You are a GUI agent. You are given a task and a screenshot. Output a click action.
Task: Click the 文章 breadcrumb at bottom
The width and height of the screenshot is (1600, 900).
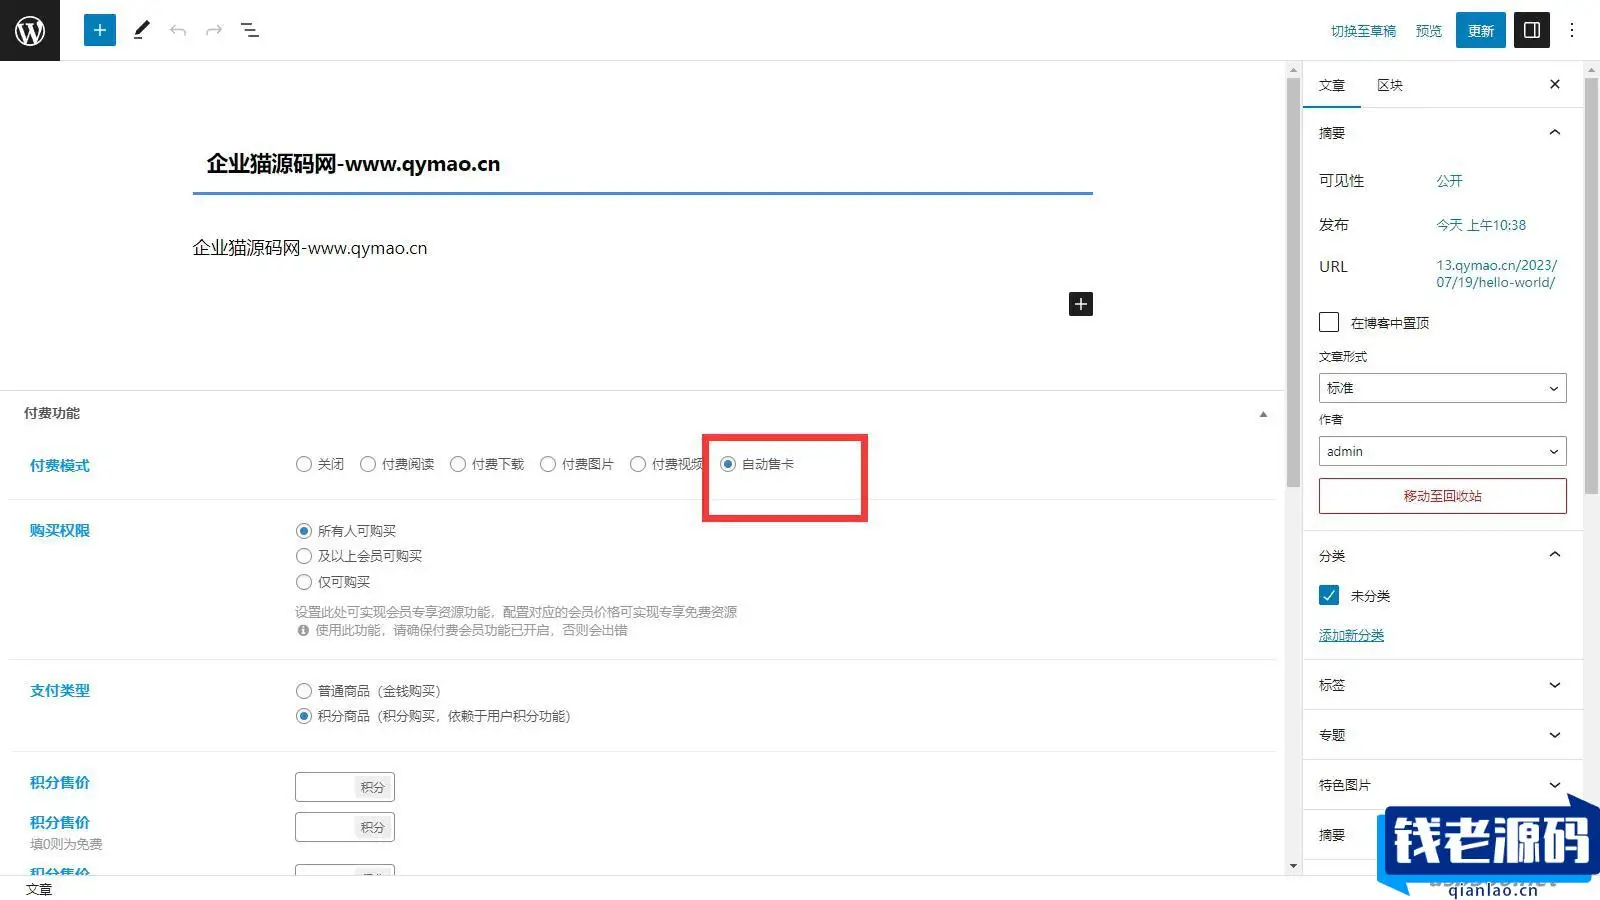coord(39,889)
